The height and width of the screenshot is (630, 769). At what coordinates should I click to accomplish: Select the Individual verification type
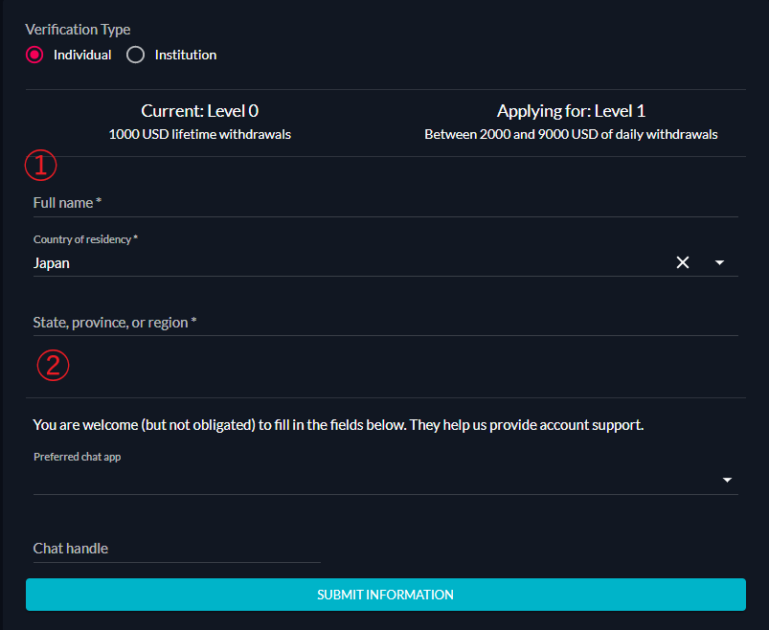click(34, 55)
